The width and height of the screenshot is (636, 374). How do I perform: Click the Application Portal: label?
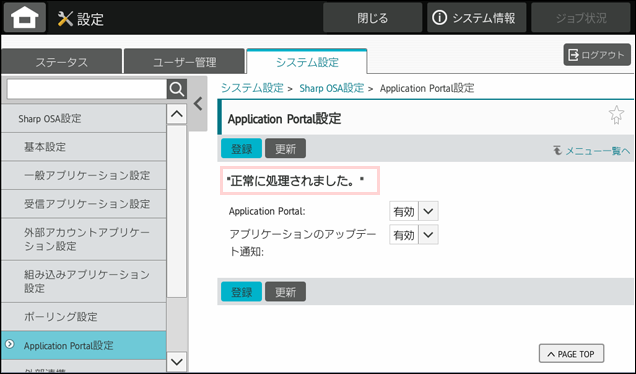[267, 211]
